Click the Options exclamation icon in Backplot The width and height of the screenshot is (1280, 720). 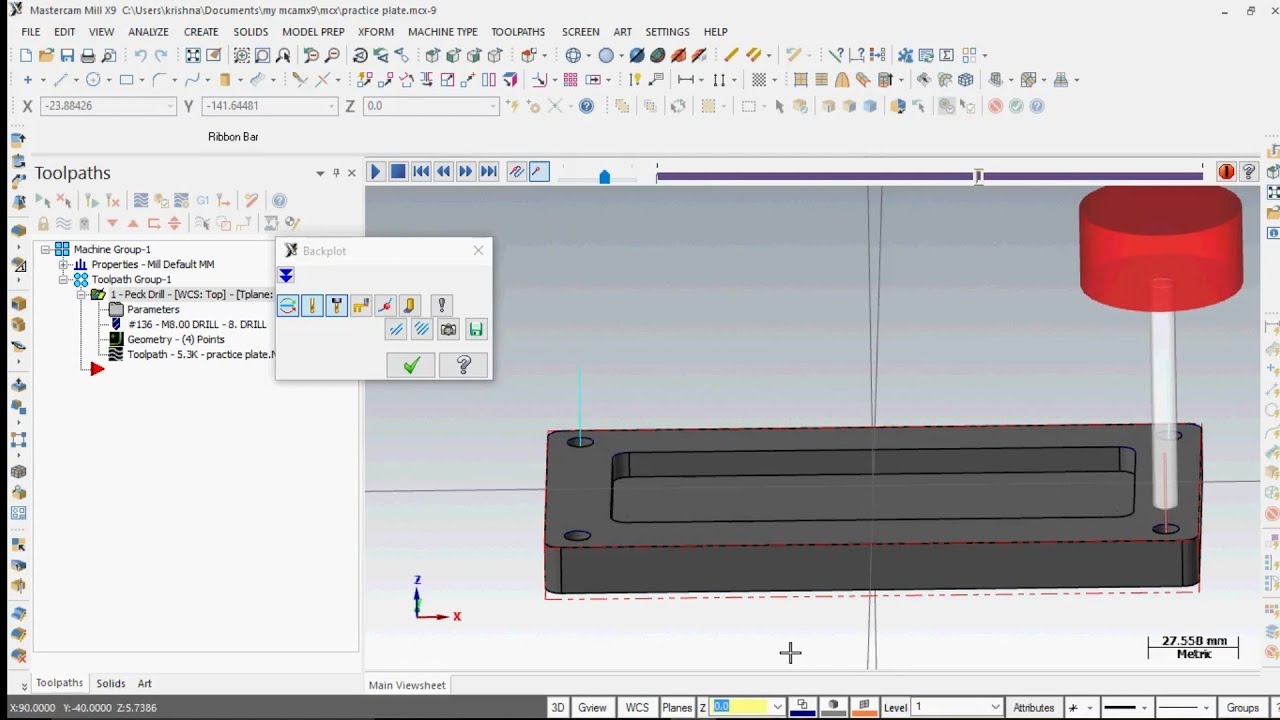[x=442, y=306]
